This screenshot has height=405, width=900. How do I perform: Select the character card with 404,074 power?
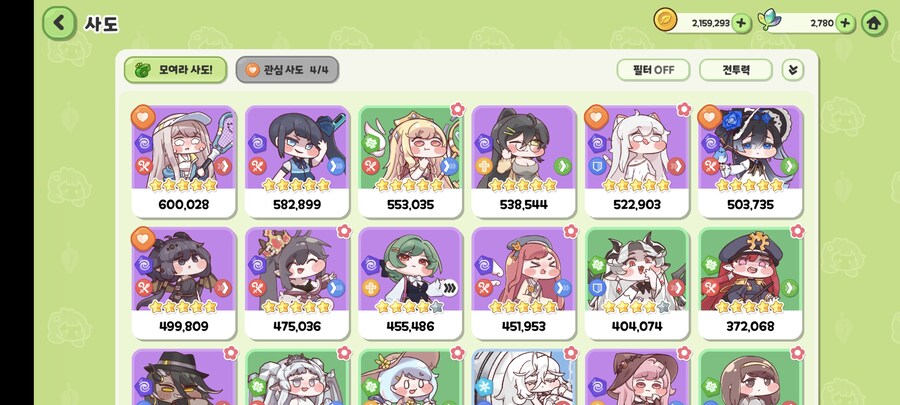pyautogui.click(x=637, y=283)
